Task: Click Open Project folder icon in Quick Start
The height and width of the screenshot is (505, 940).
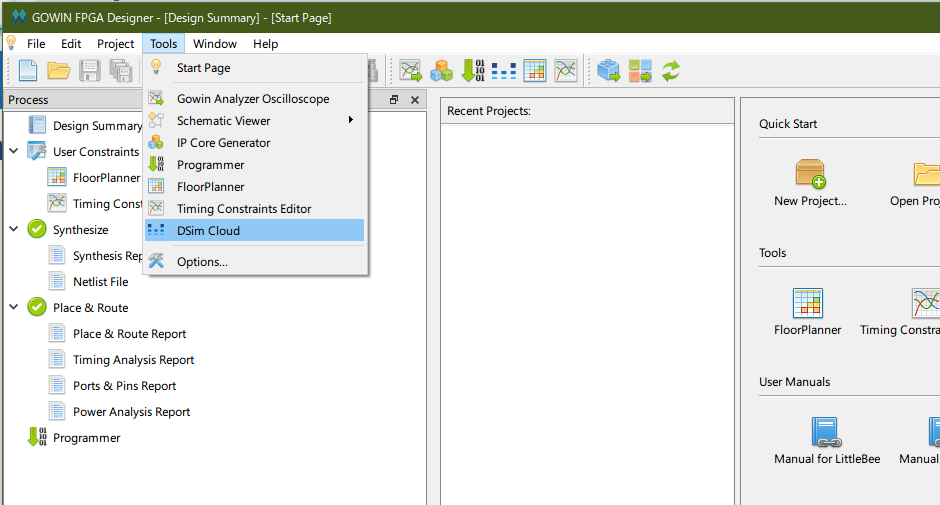Action: click(x=927, y=173)
